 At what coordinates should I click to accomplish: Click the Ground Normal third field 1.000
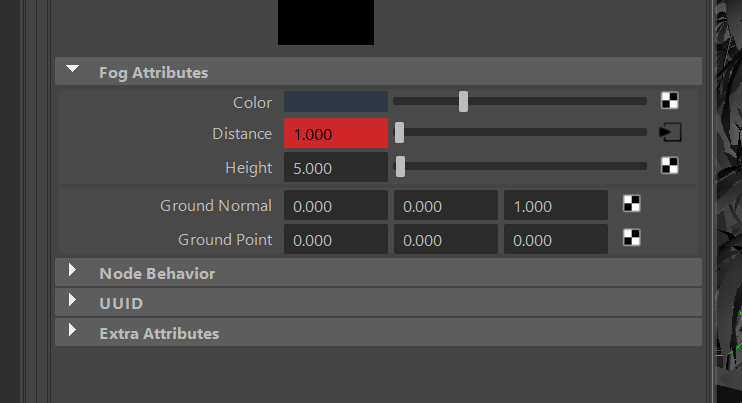point(556,205)
